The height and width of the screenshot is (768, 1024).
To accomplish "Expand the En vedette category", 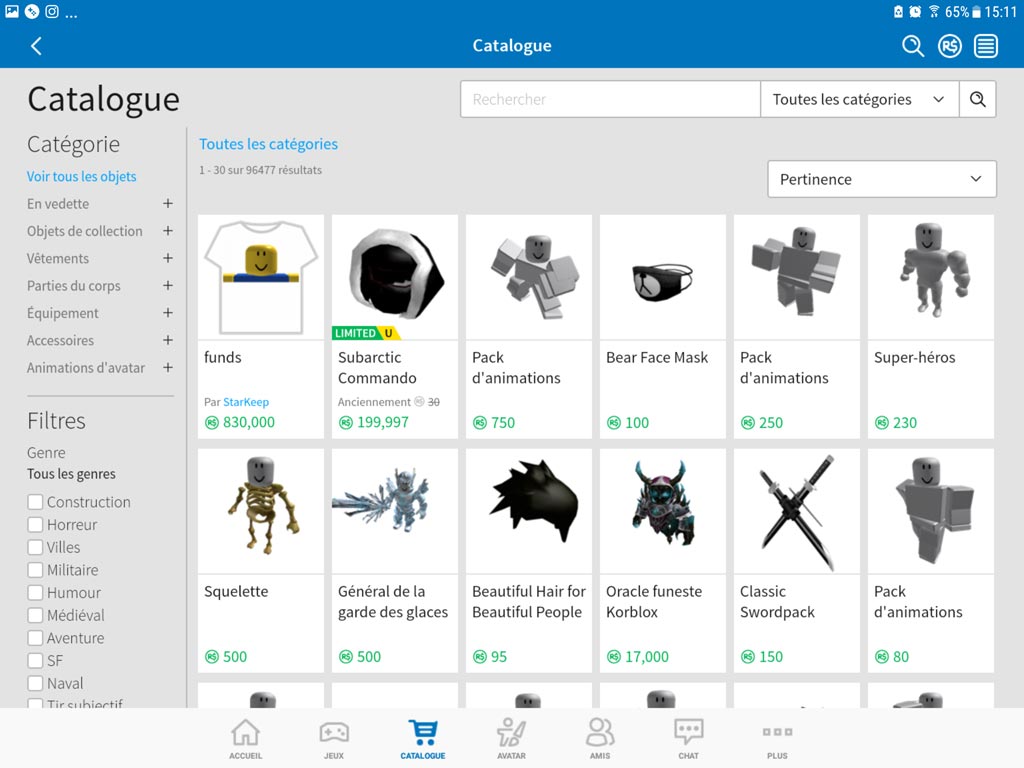I will click(168, 204).
